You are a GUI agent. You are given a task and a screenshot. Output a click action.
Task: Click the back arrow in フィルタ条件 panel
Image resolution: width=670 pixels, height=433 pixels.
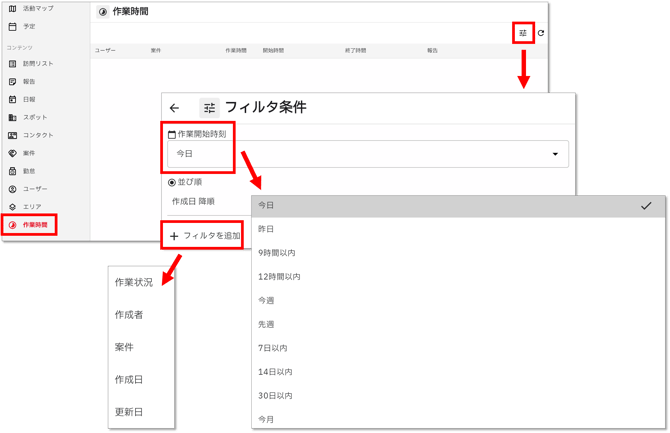pos(175,108)
